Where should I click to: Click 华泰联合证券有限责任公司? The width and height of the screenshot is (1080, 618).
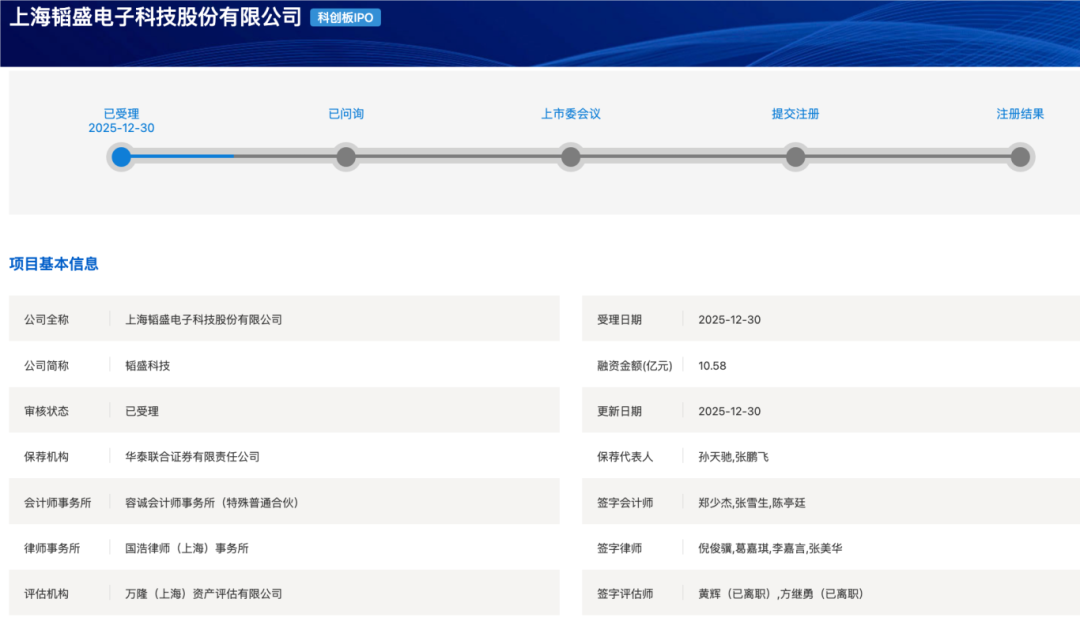pos(192,457)
